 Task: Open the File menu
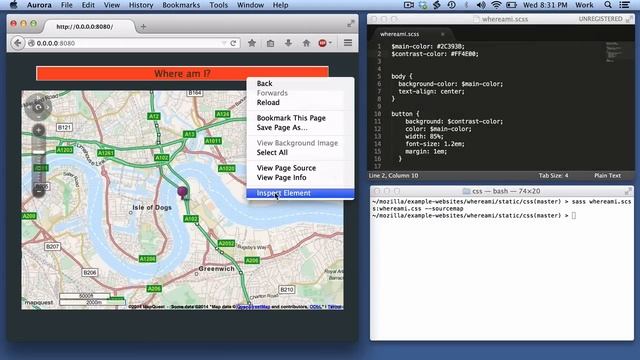tap(67, 5)
